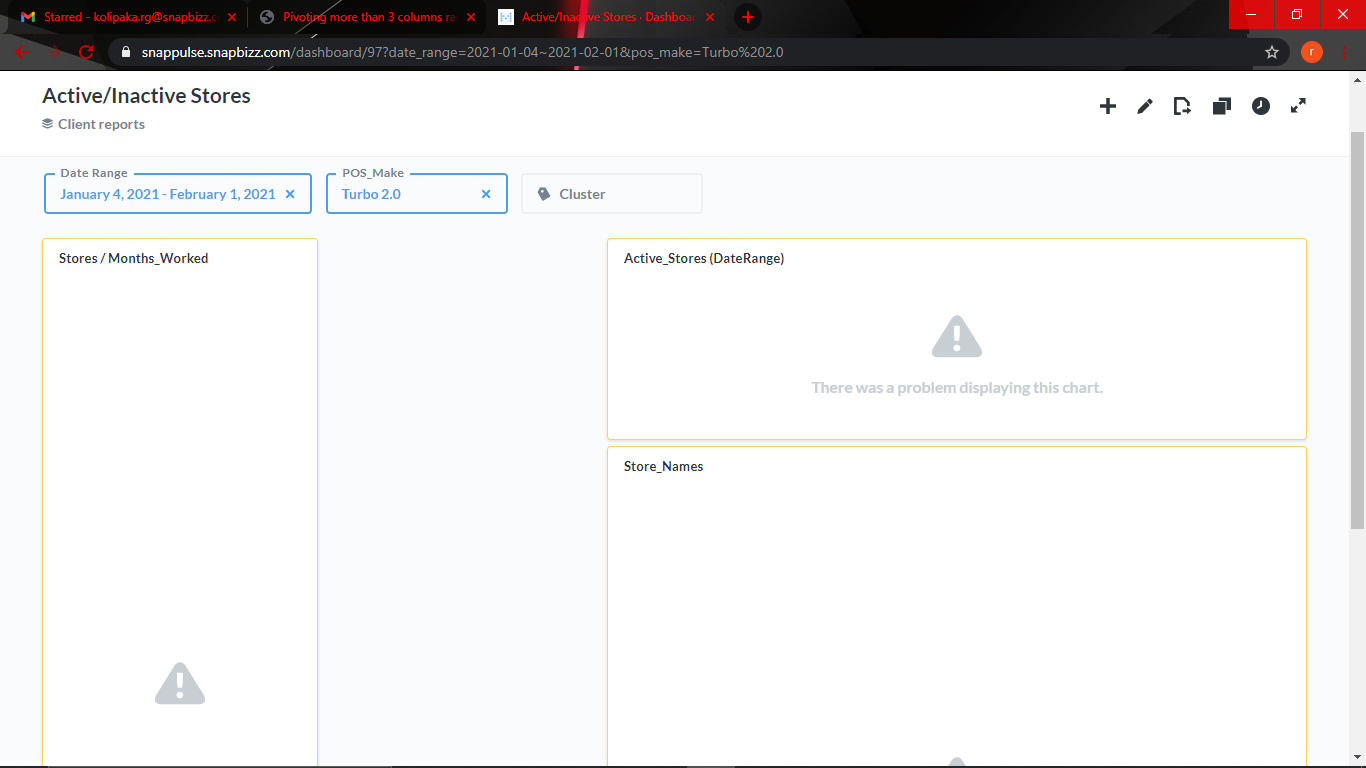Open the browser profile avatar

[x=1311, y=51]
